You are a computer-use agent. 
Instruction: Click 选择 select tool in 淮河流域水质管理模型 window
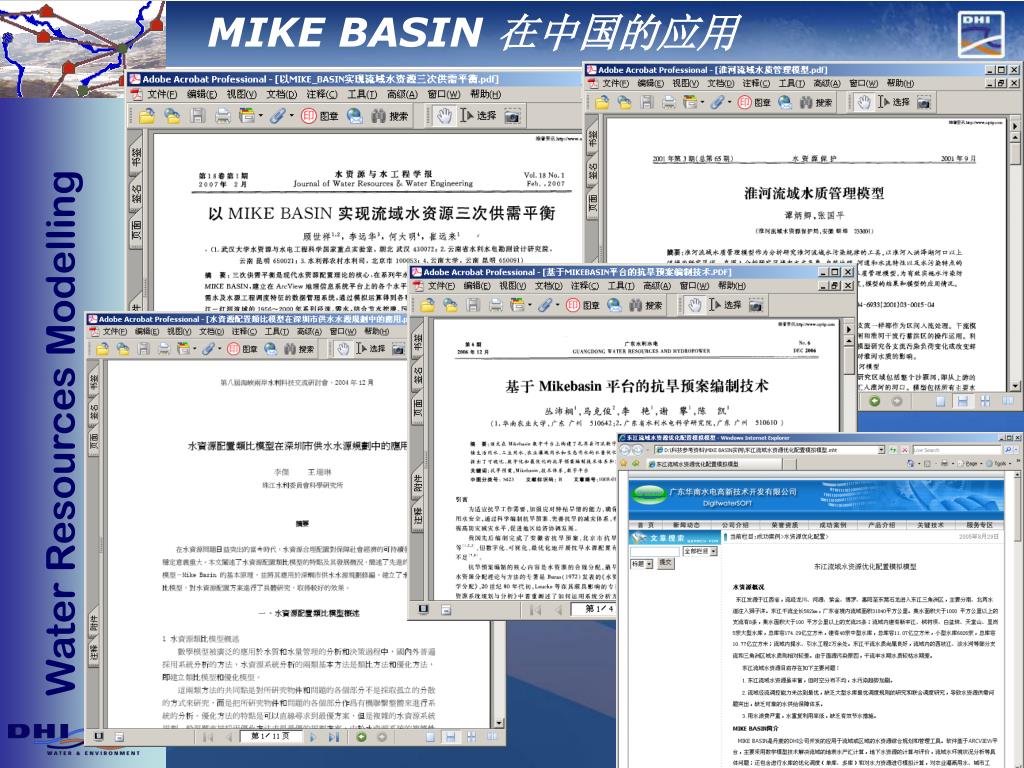pos(894,102)
